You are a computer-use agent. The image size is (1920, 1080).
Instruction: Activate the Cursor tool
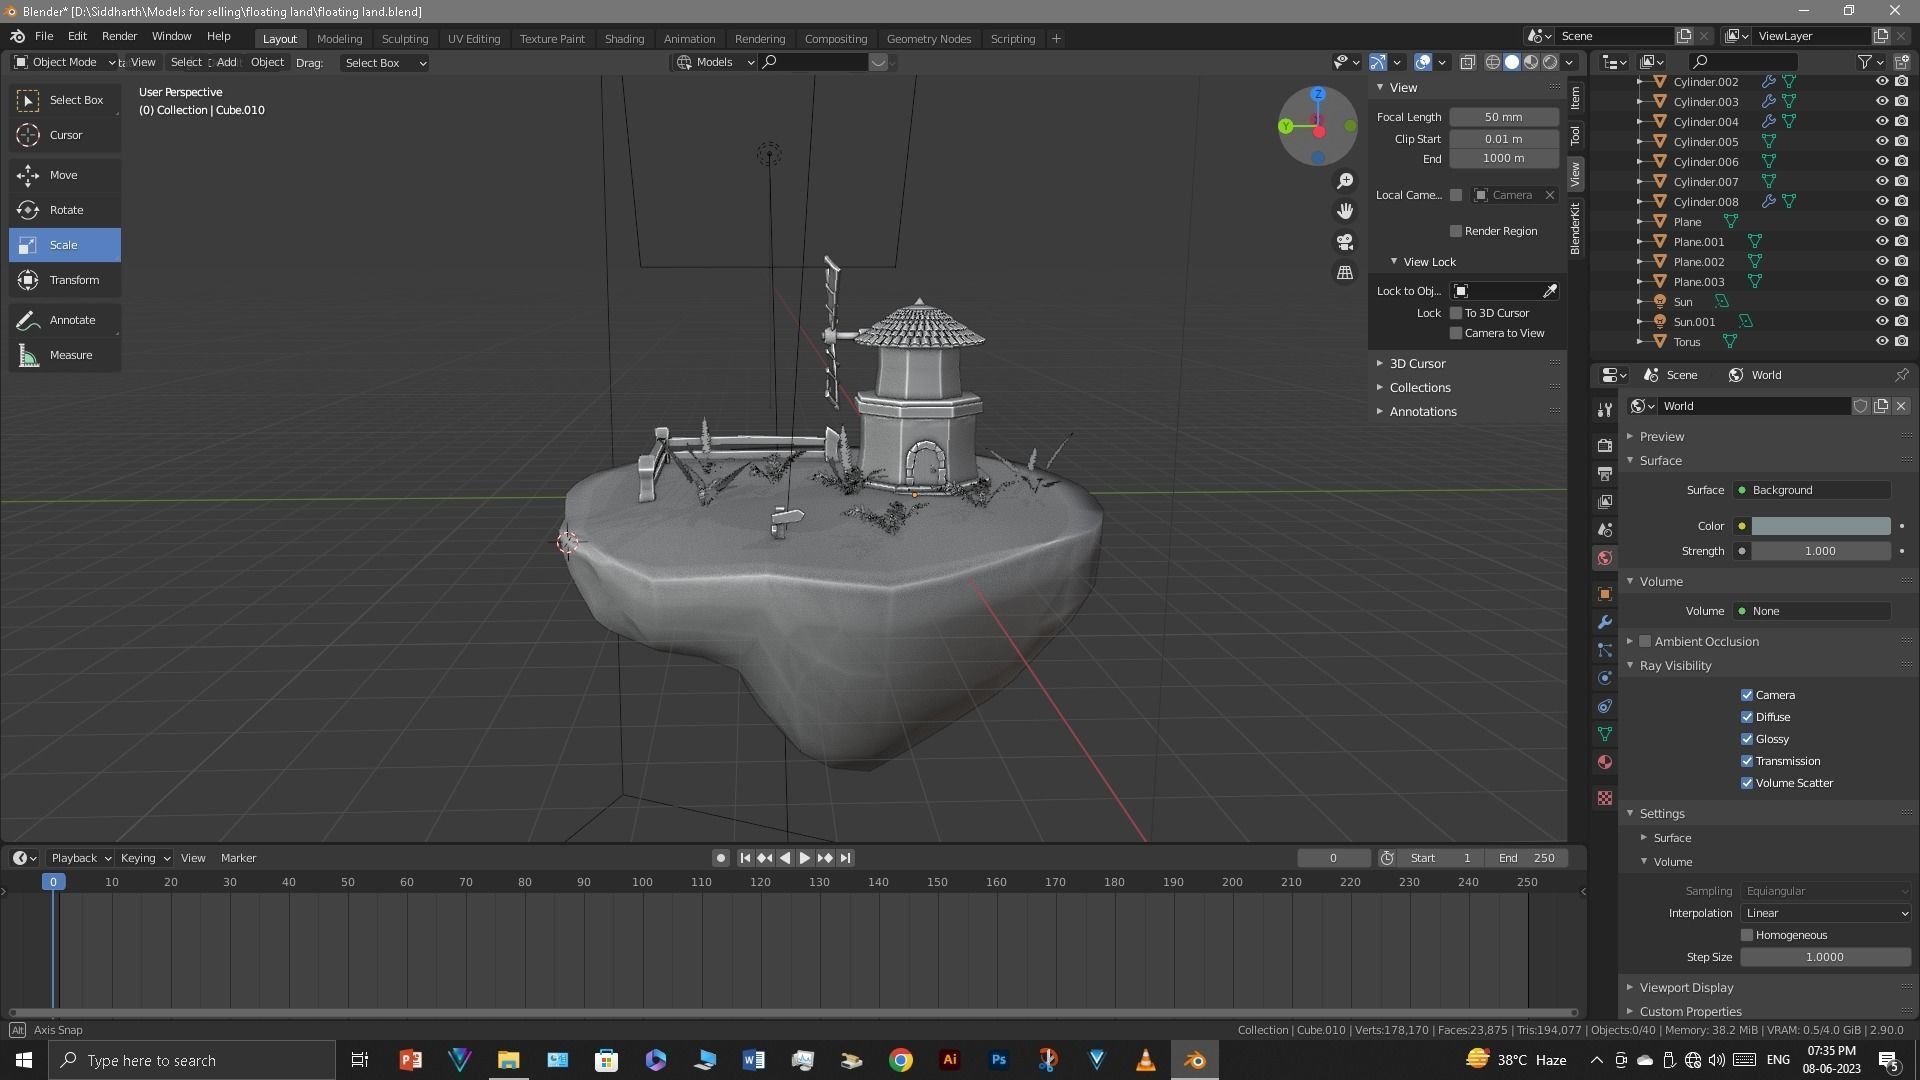click(65, 135)
